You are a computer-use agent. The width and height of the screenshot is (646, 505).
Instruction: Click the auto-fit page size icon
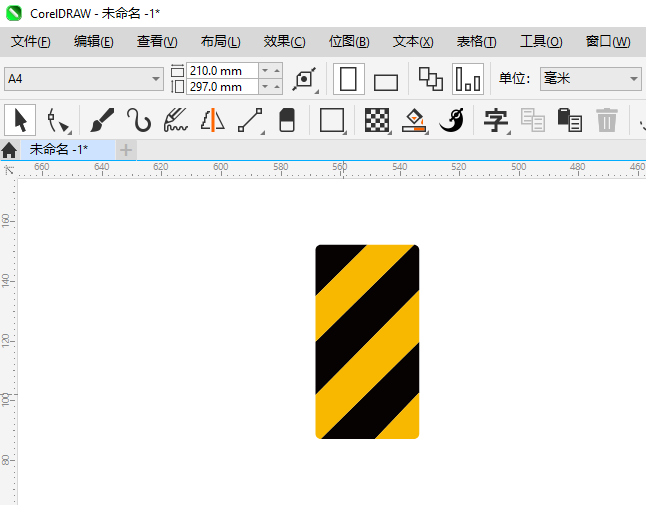click(x=304, y=79)
